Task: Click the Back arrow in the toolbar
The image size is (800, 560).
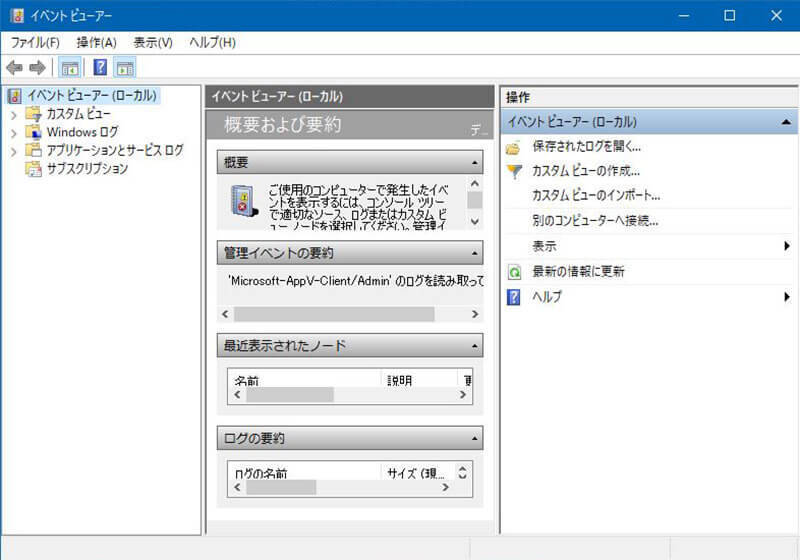Action: pos(14,68)
